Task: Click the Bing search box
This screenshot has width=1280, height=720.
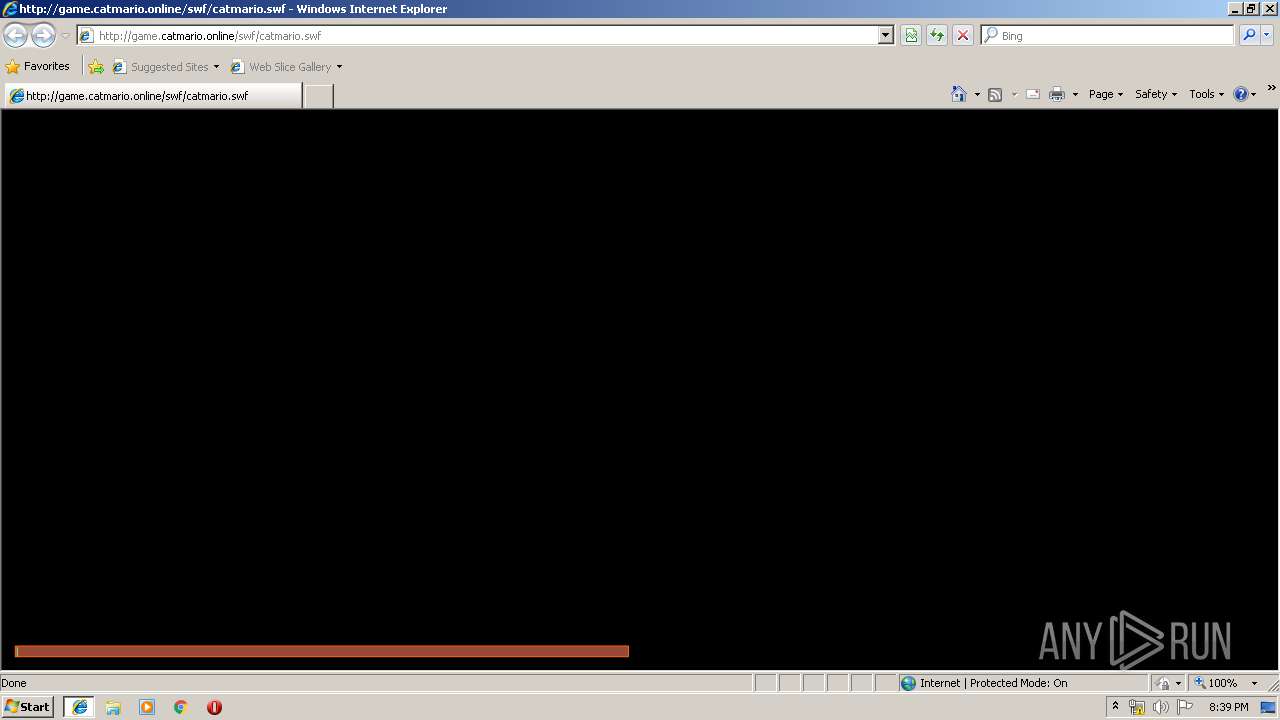Action: pyautogui.click(x=1108, y=35)
